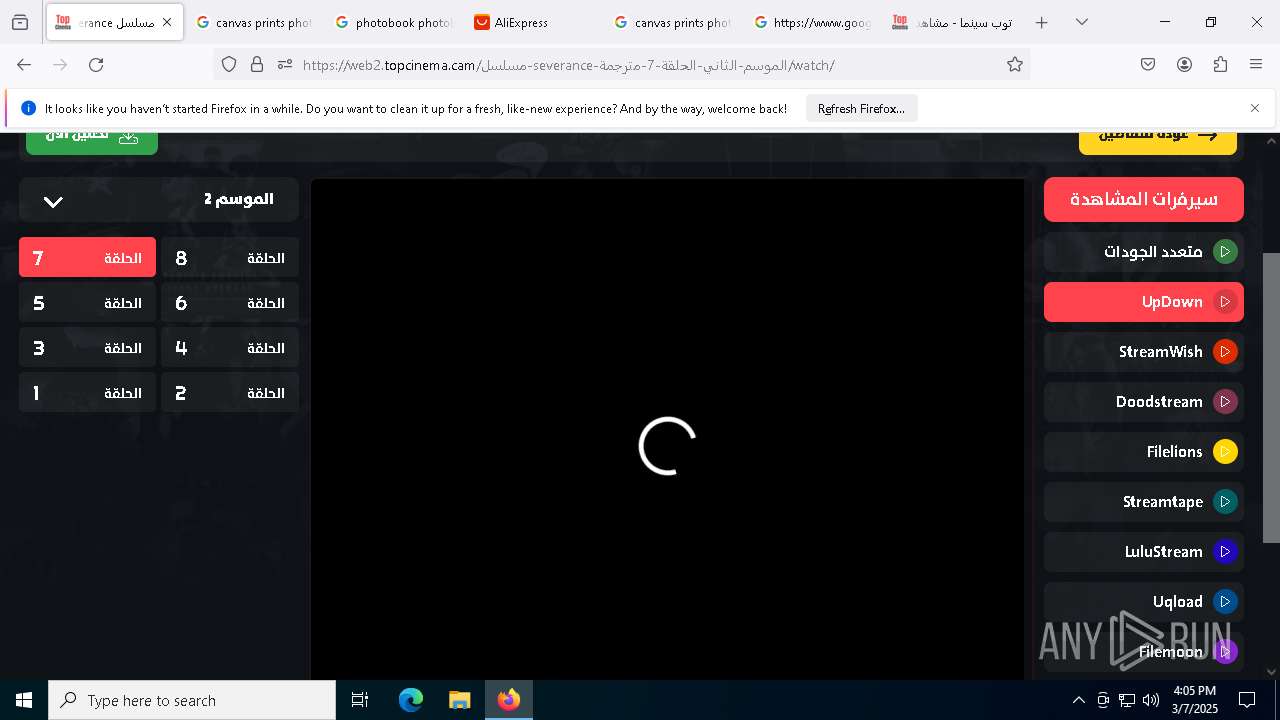Viewport: 1280px width, 720px height.
Task: Open Save to Pocket icon
Action: pyautogui.click(x=1148, y=64)
